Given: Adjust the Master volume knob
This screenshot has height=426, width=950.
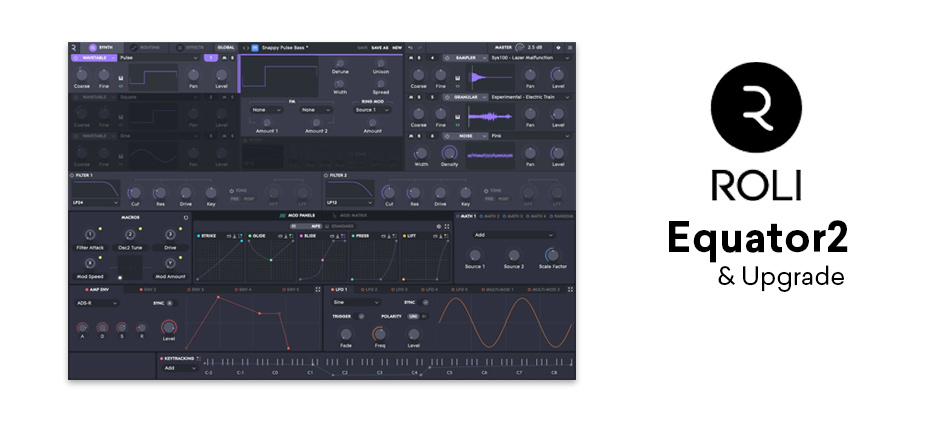Looking at the screenshot, I should (x=519, y=48).
